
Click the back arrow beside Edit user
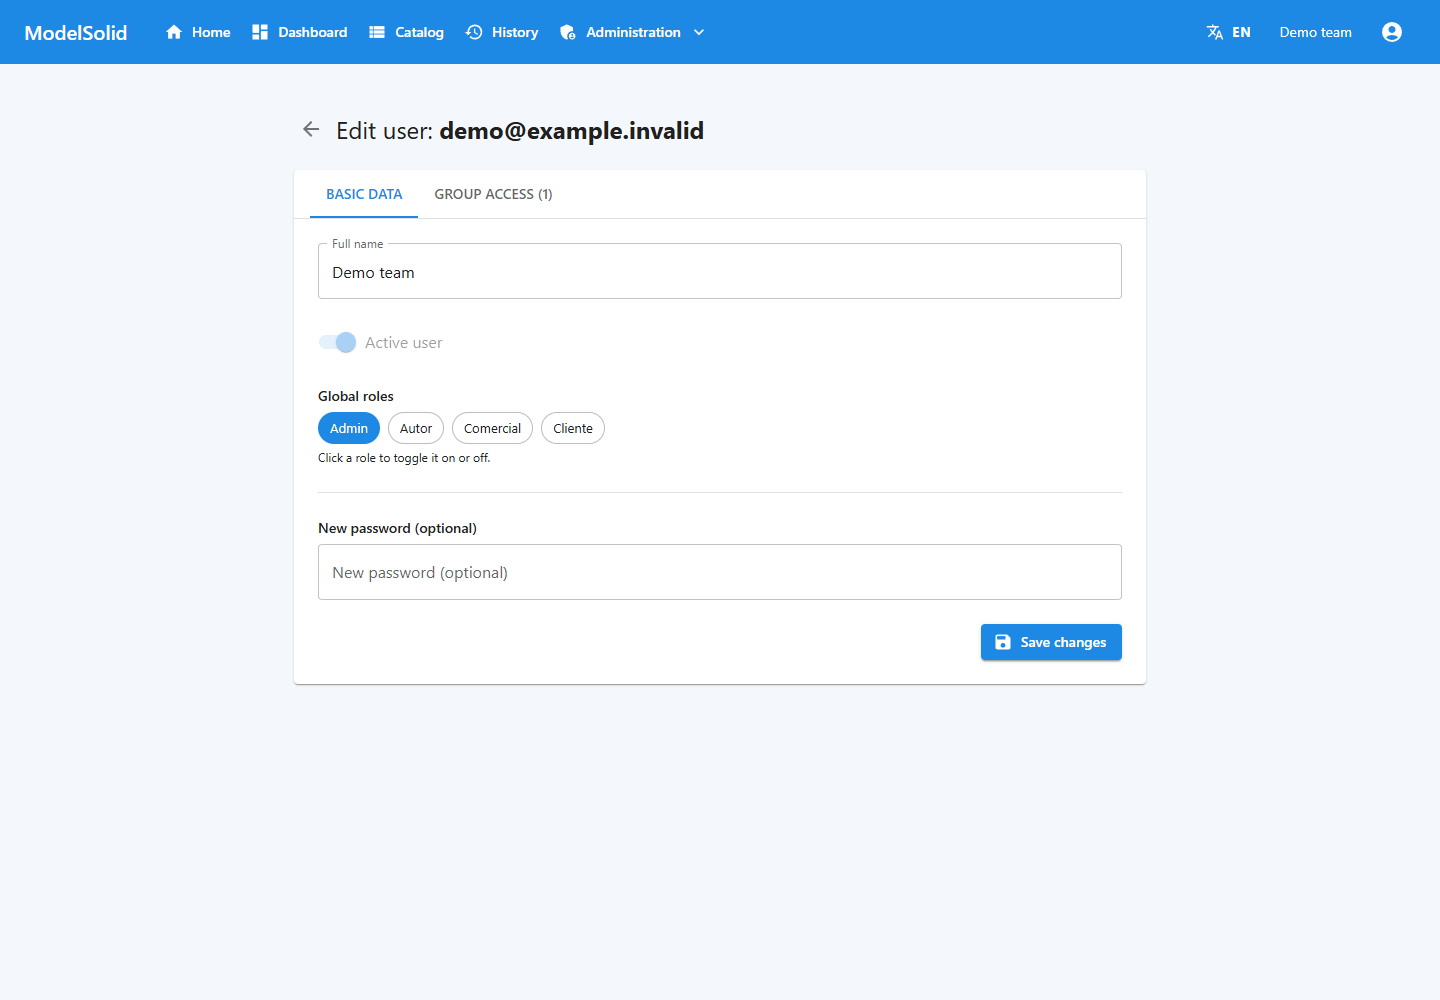[311, 129]
